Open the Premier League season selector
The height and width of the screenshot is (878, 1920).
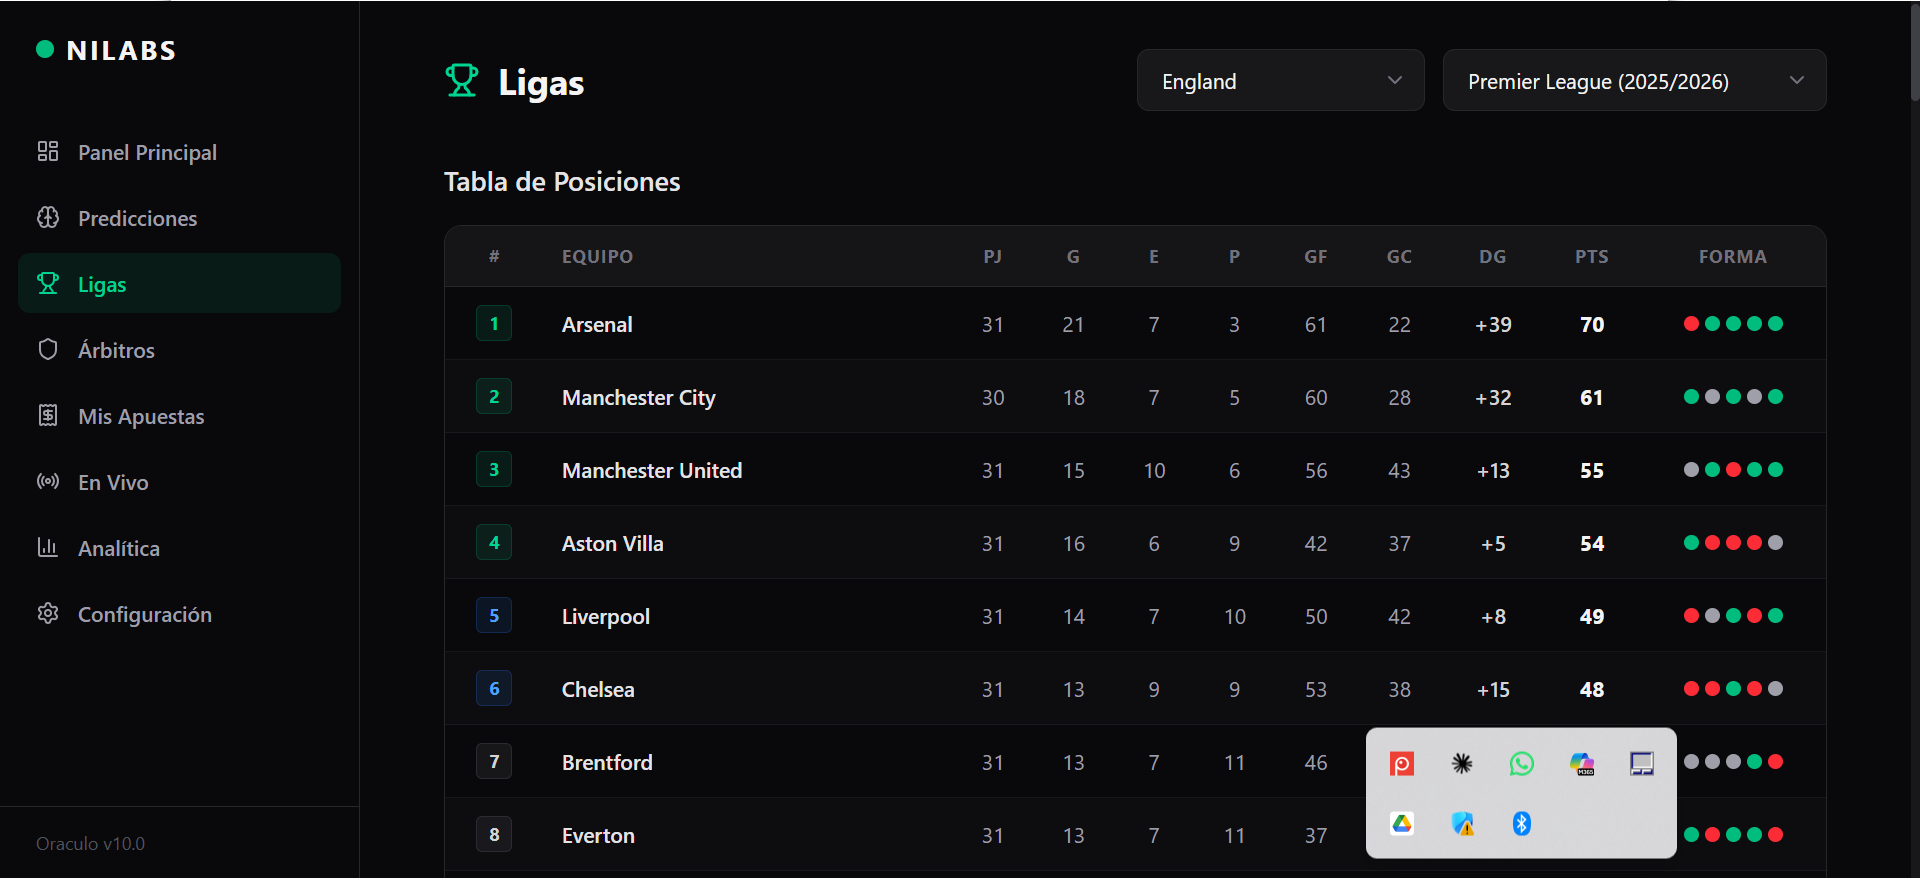[1633, 81]
